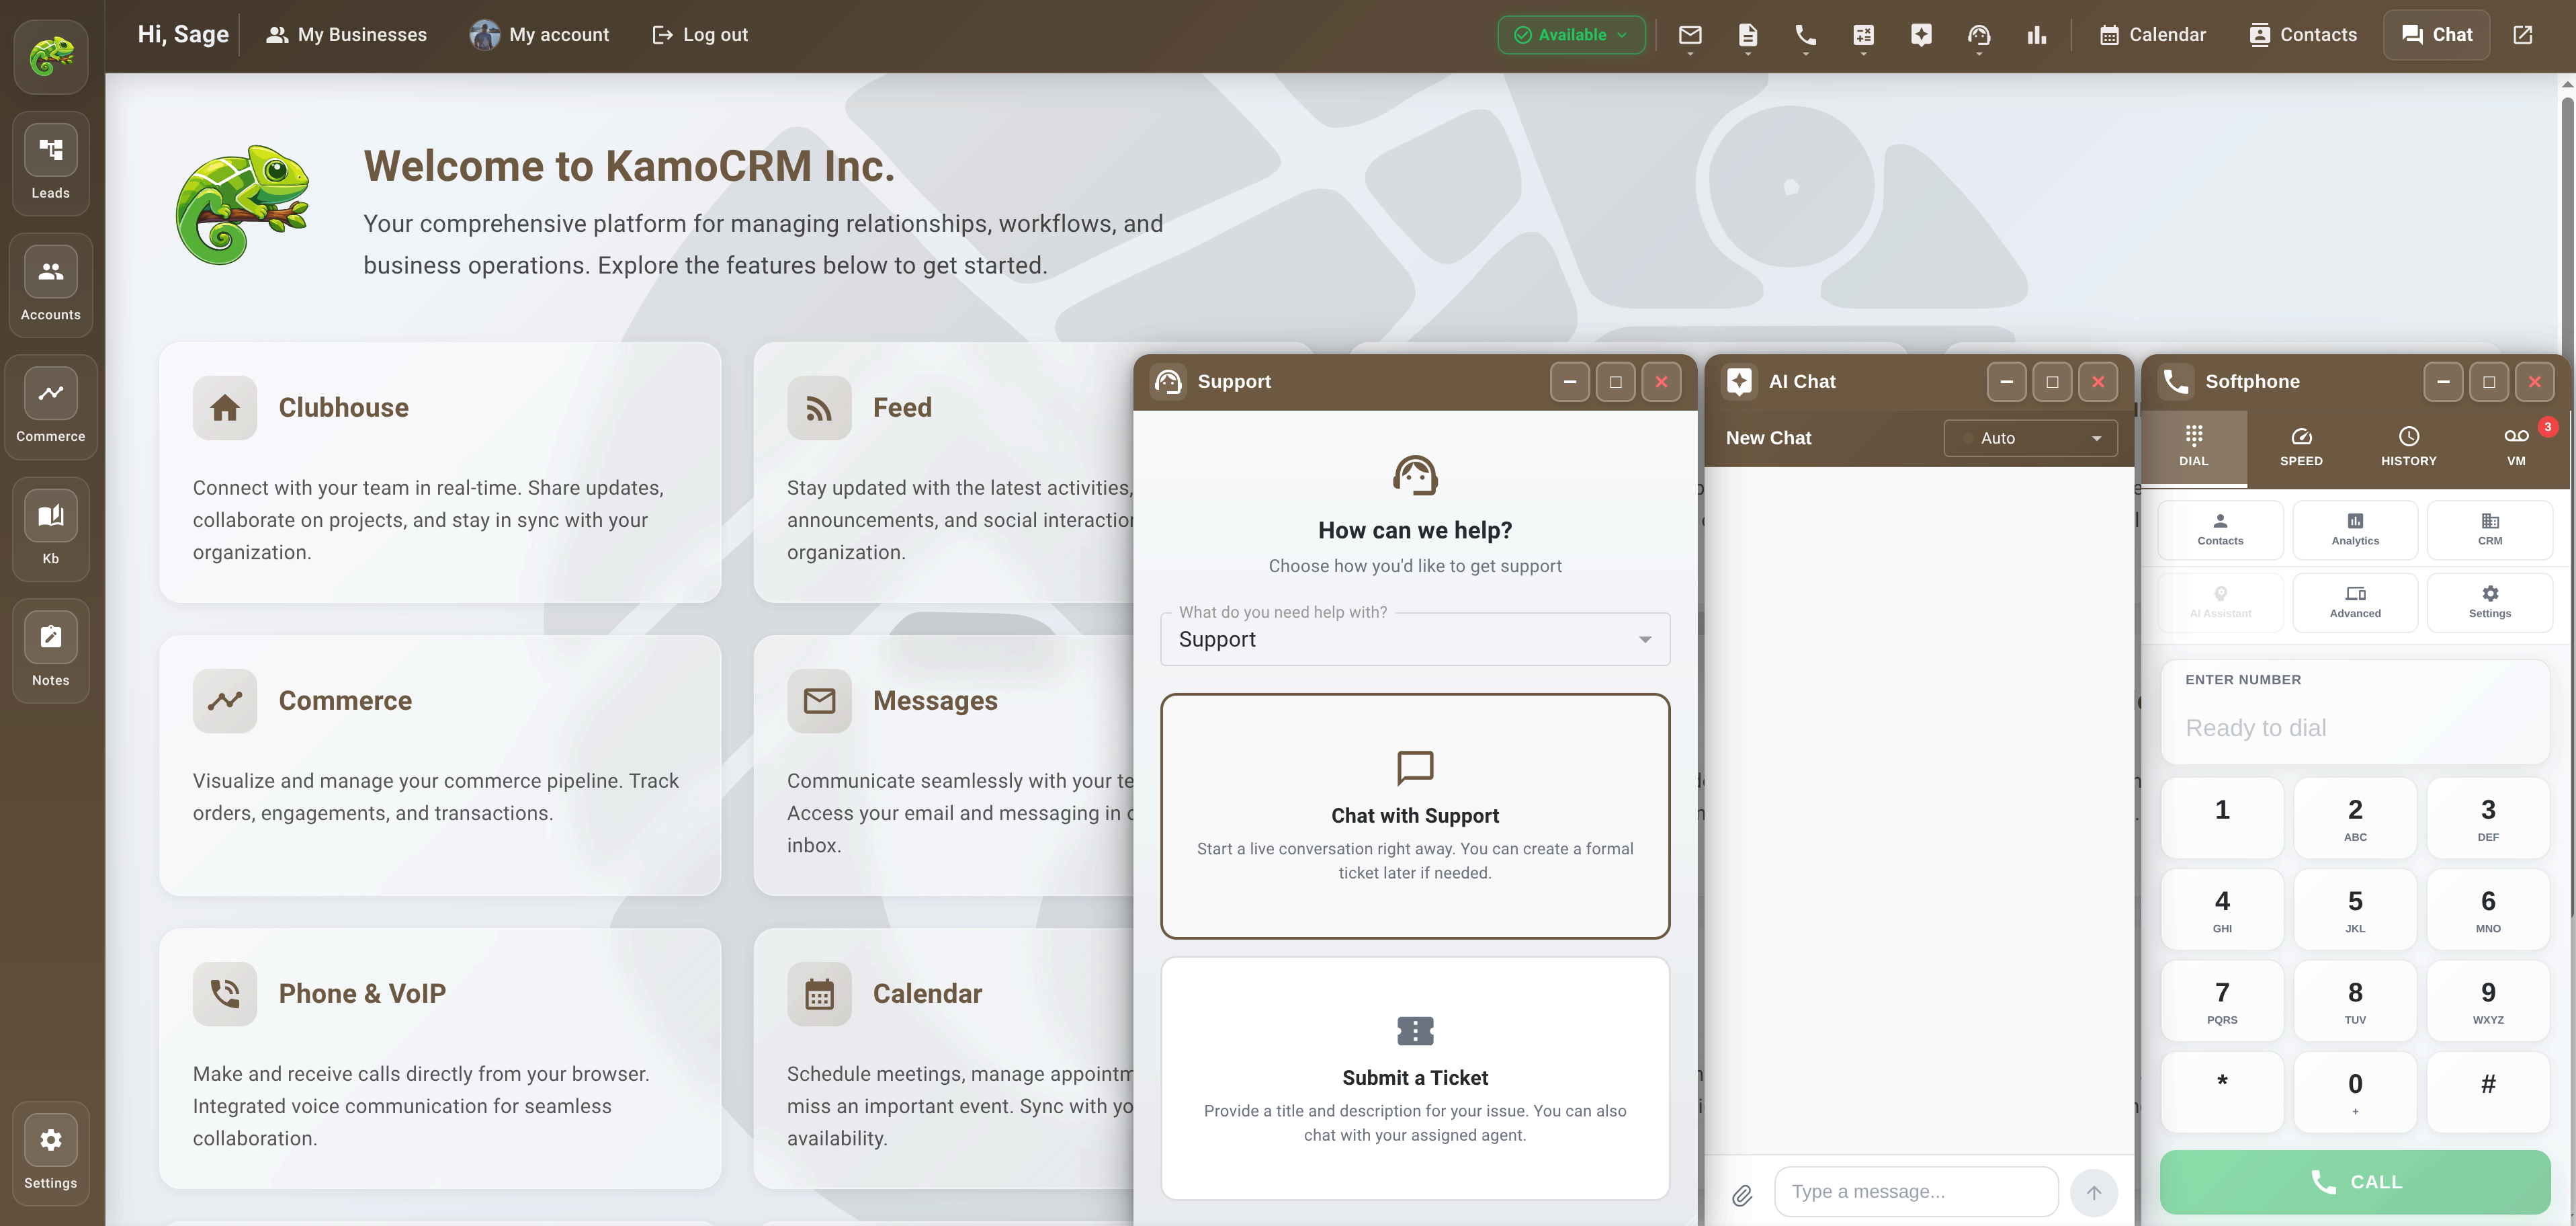
Task: Select the Chat with Support option
Action: pyautogui.click(x=1415, y=816)
